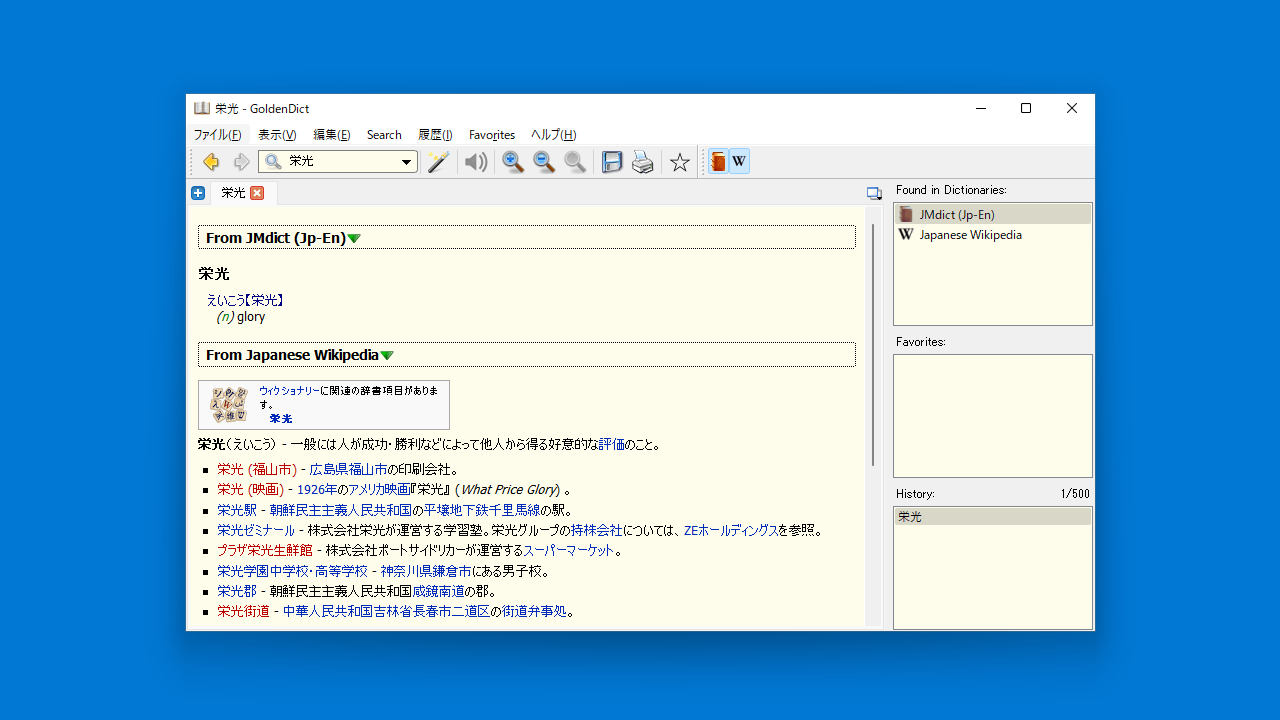Open the red 栄光 (映画) link

click(250, 490)
